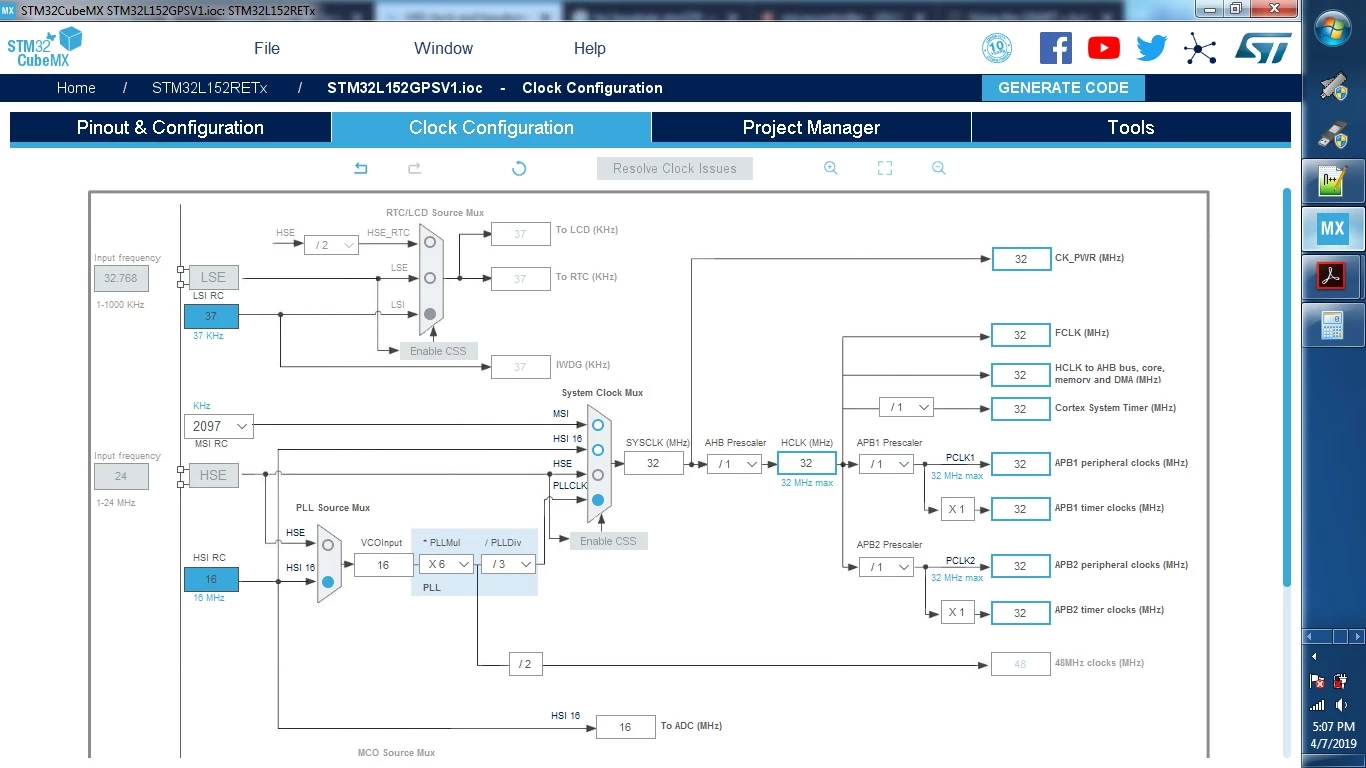
Task: Go to Home in the breadcrumb
Action: [x=76, y=88]
